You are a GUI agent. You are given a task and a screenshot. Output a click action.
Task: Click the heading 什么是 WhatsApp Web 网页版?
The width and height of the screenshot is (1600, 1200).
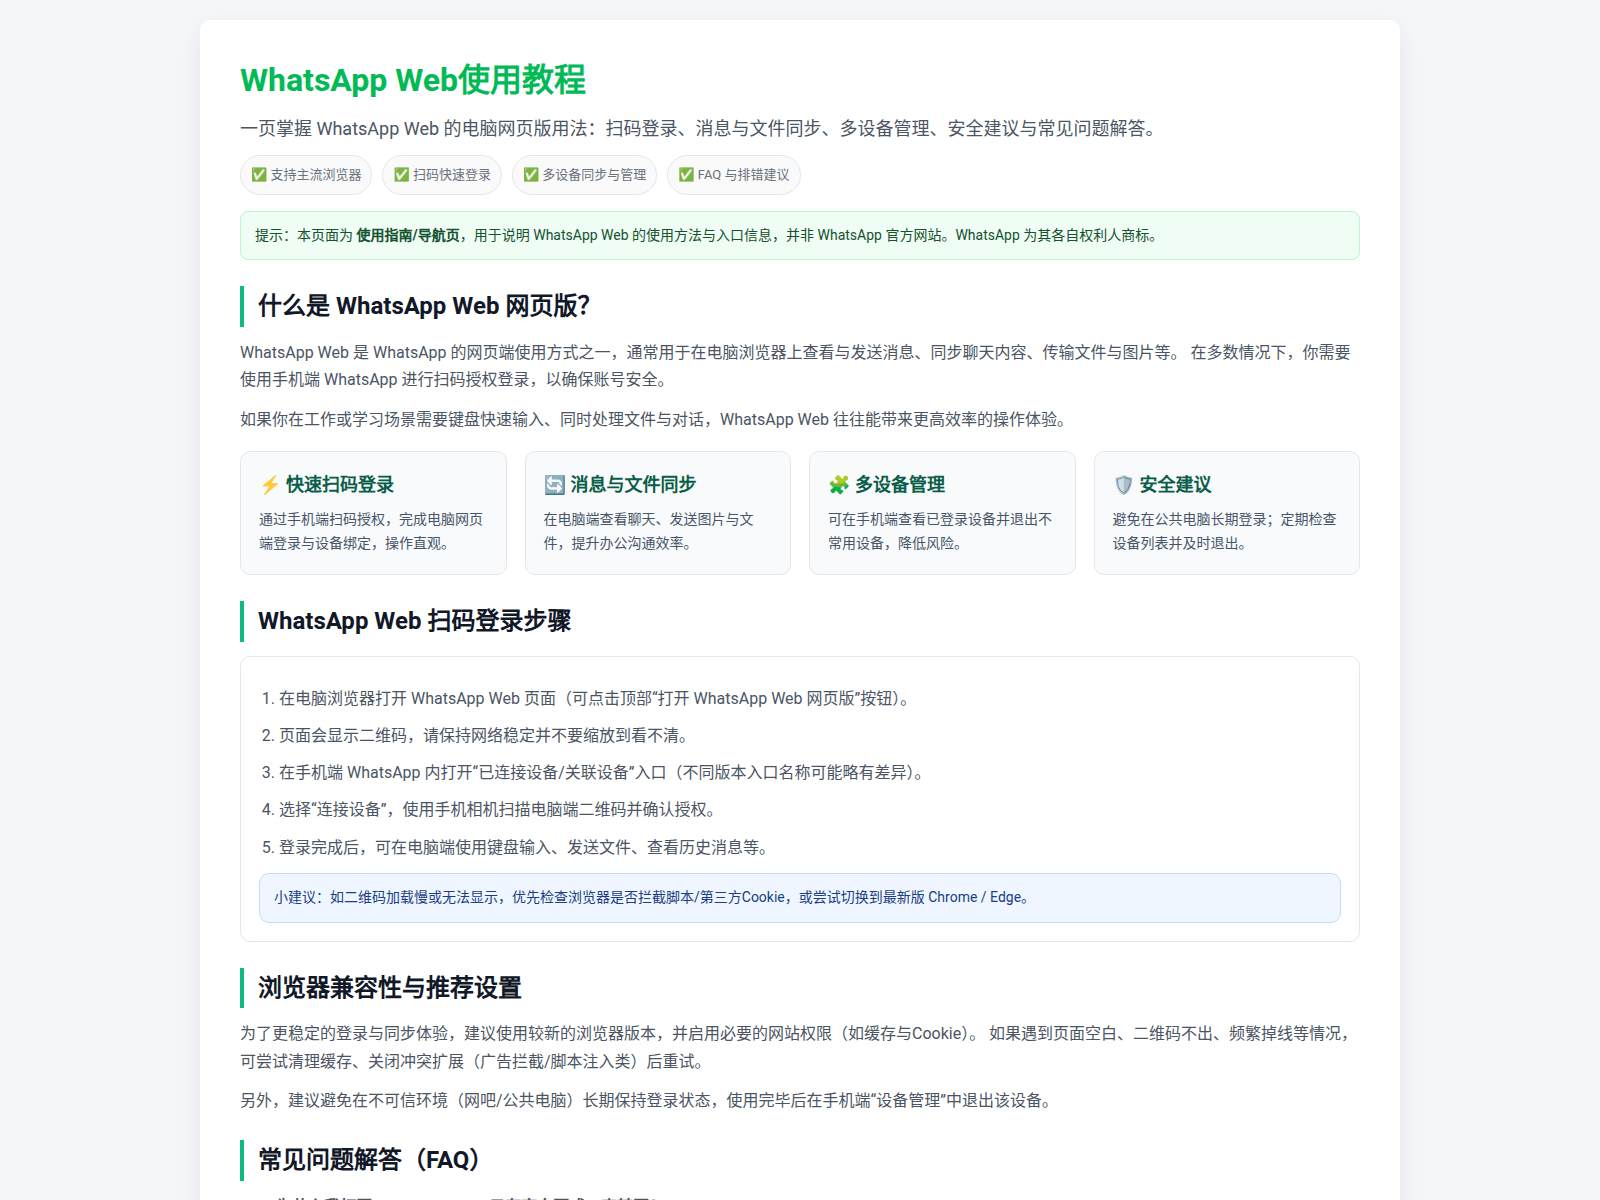tap(424, 306)
